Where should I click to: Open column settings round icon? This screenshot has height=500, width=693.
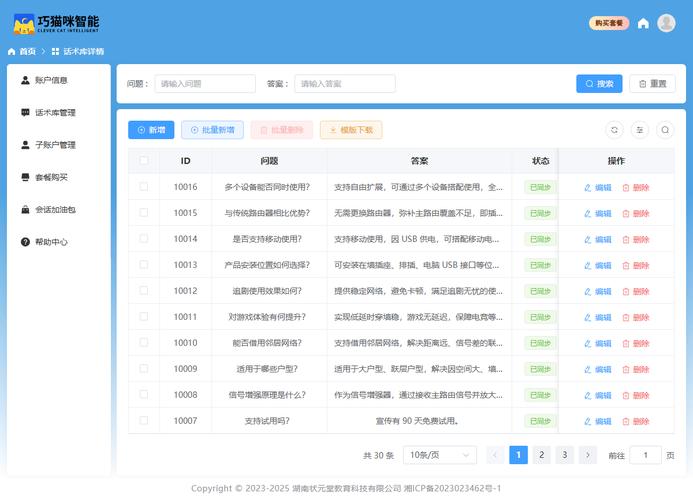[x=640, y=130]
